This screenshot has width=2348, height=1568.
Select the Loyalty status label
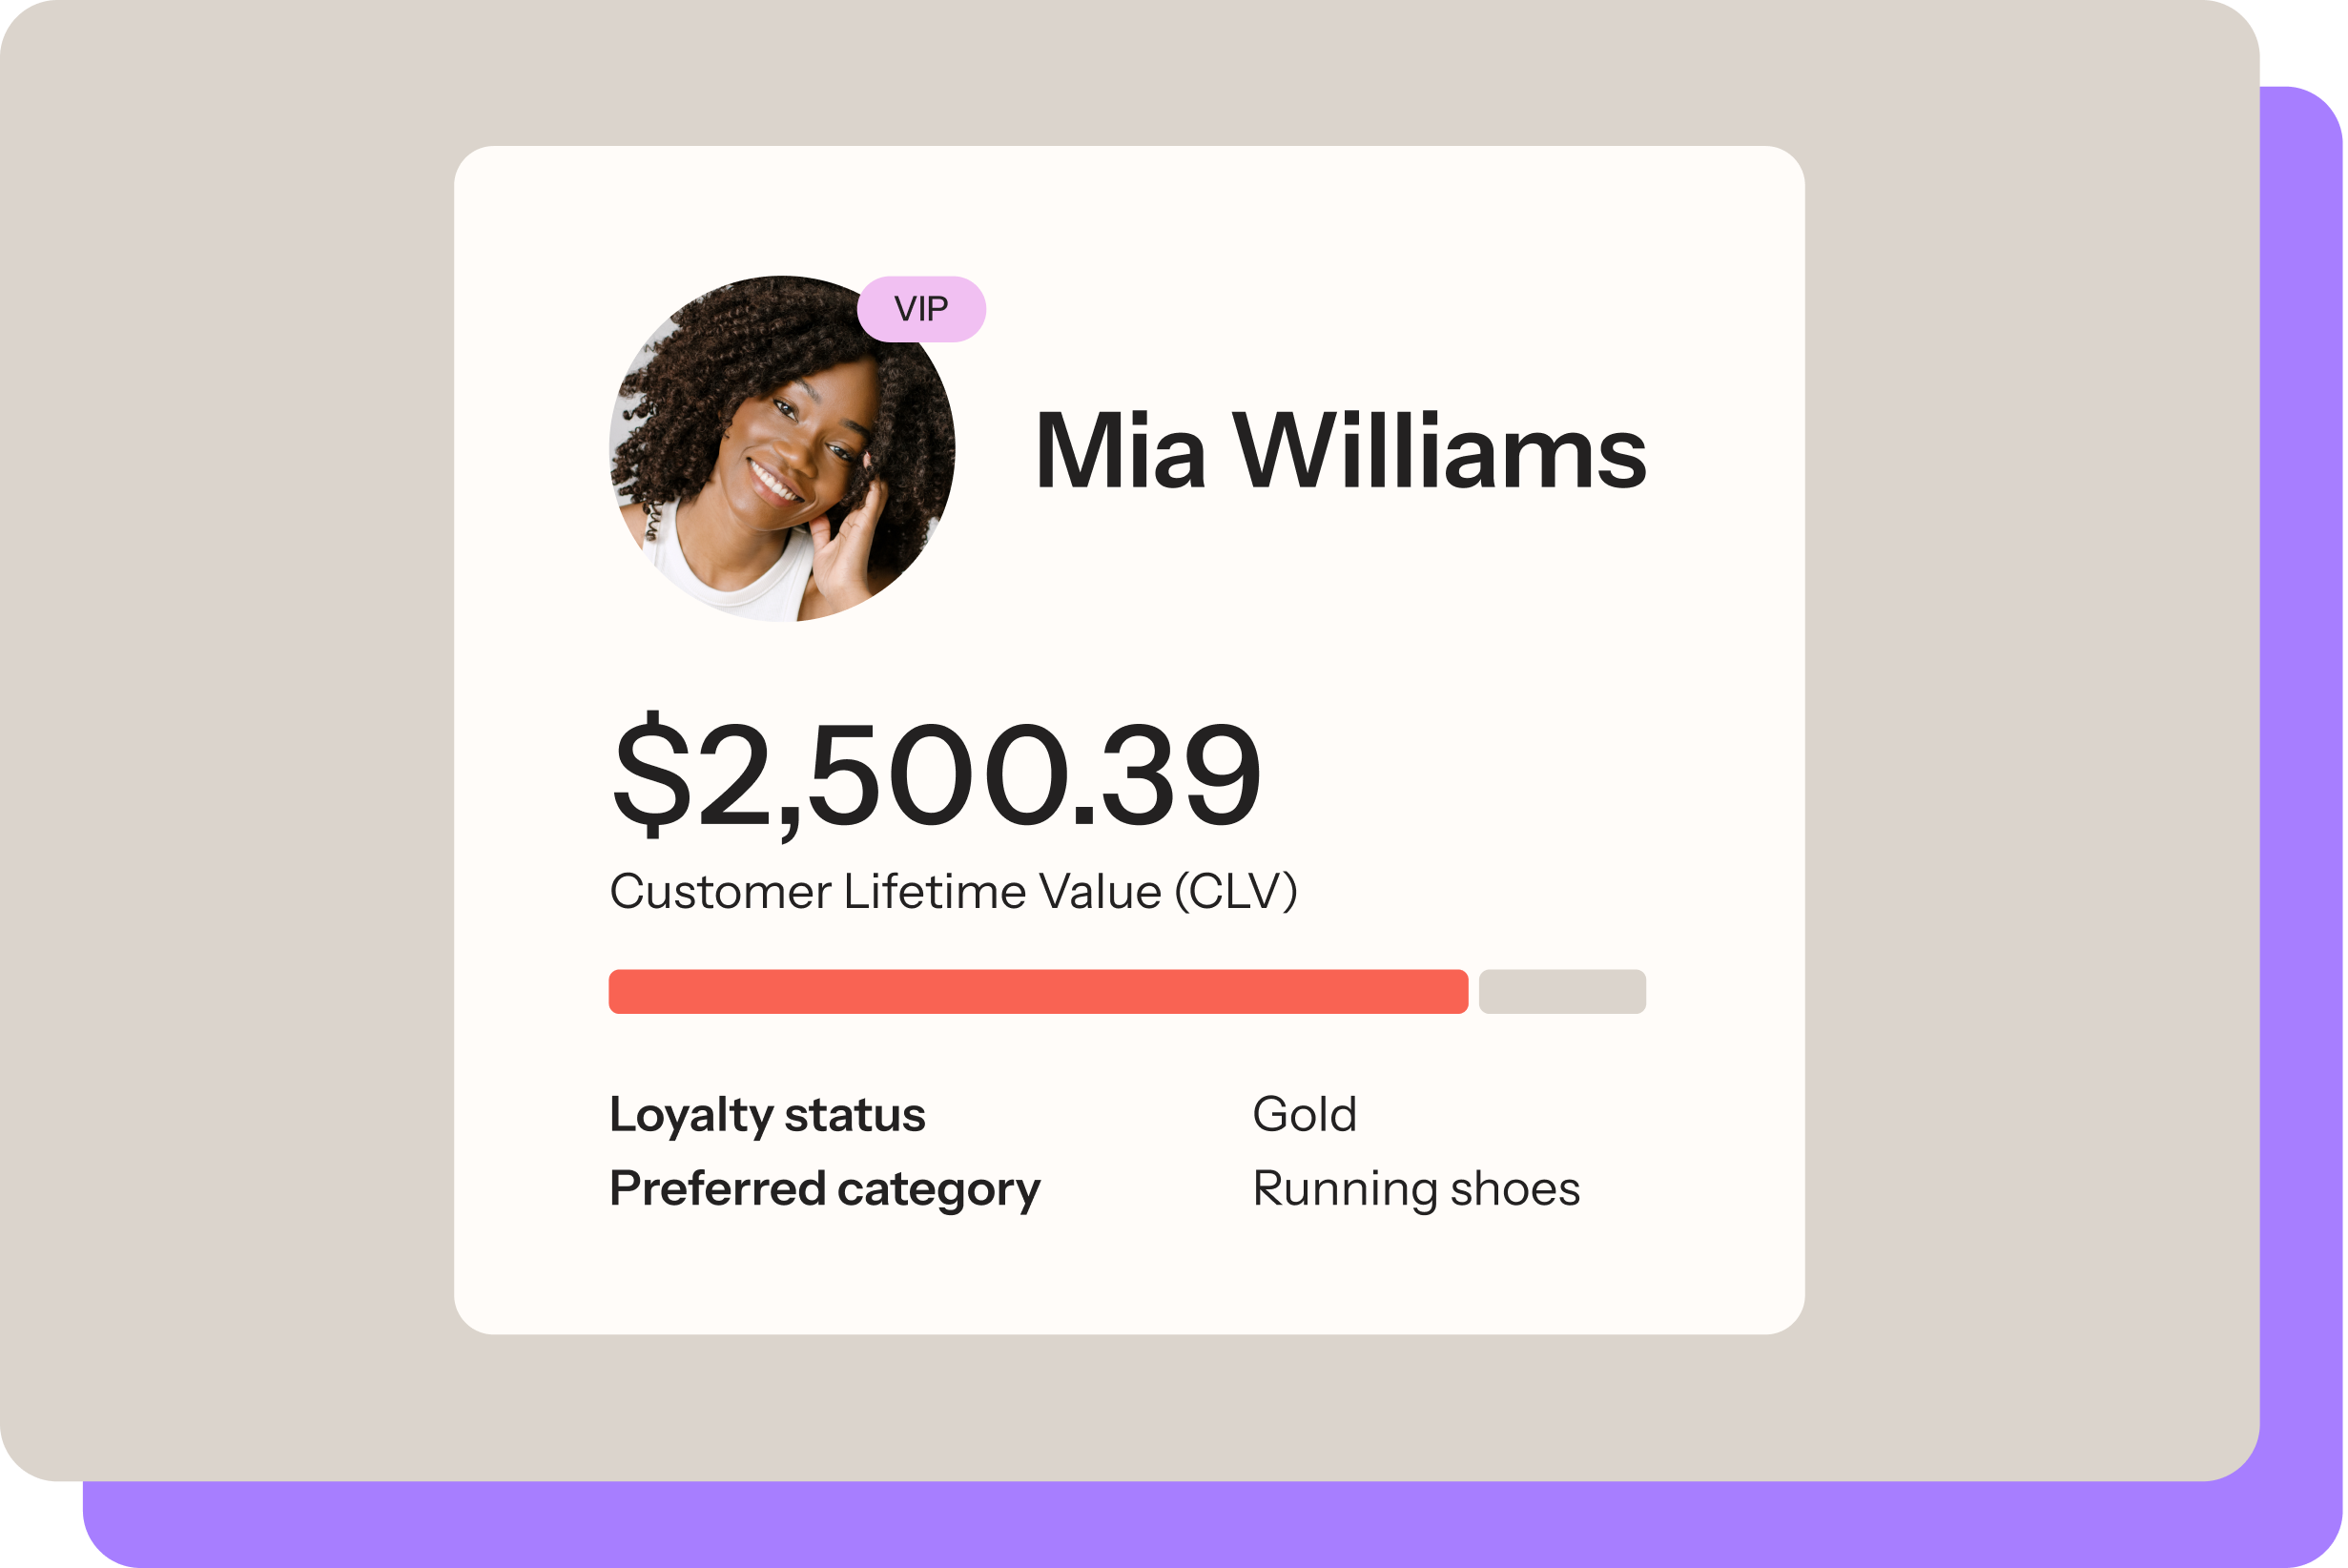click(767, 1114)
